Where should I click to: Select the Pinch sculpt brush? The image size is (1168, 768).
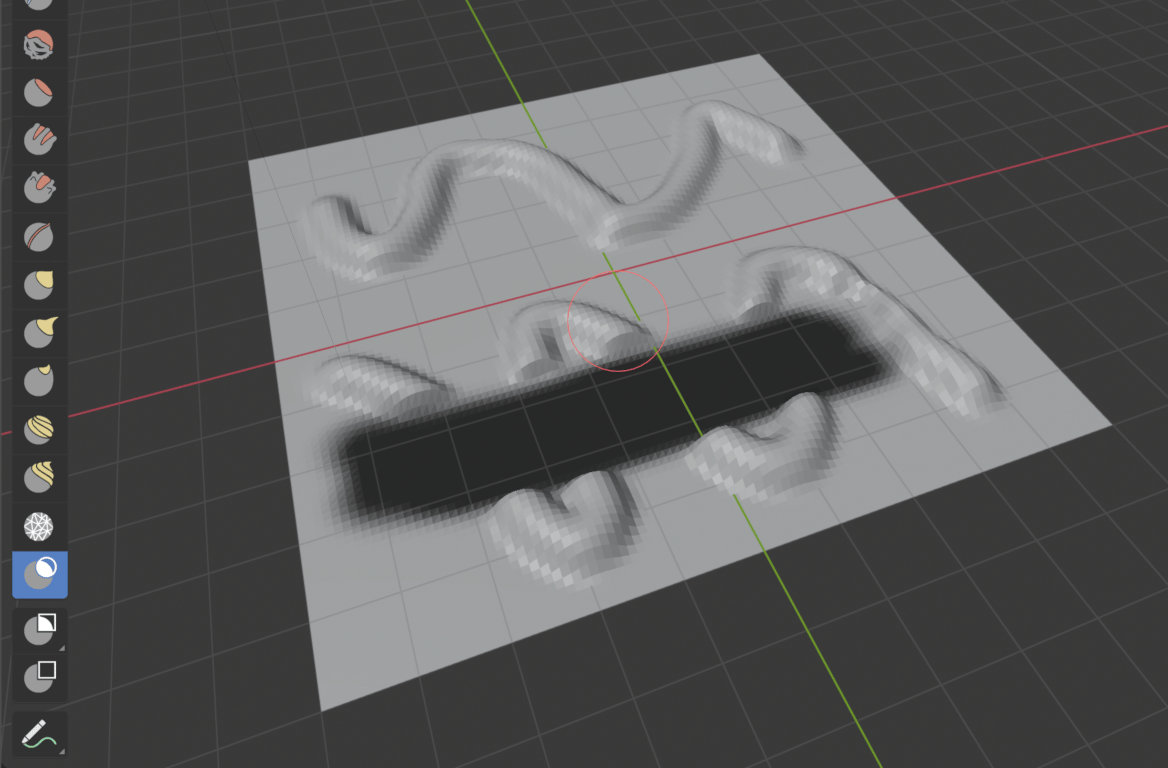(x=39, y=236)
